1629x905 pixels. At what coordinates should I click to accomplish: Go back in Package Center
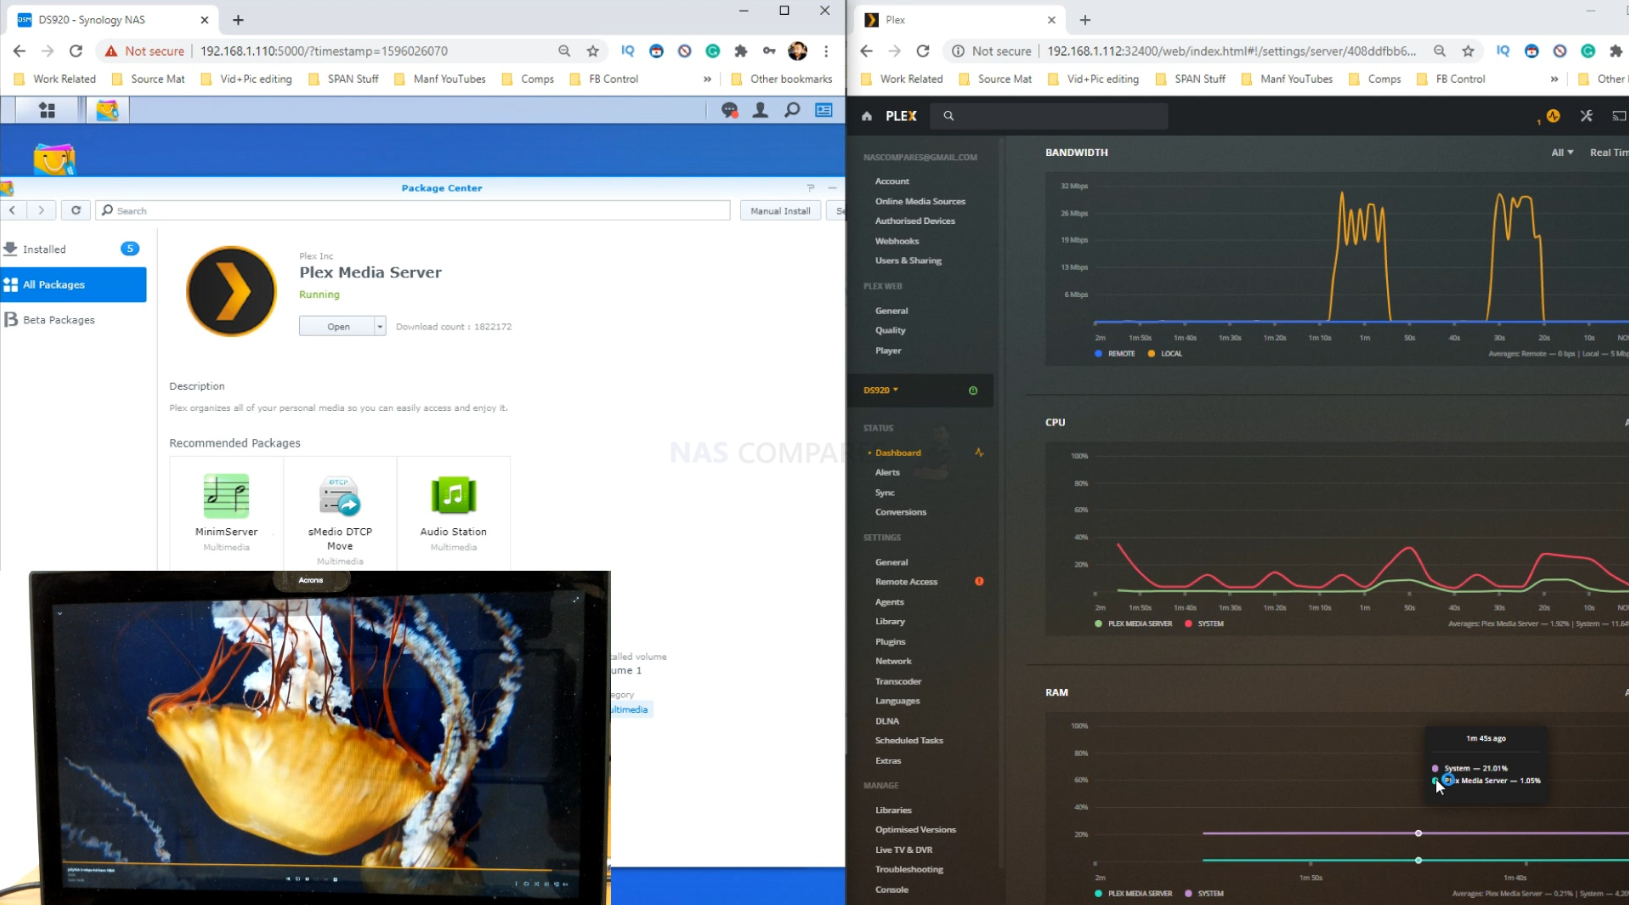click(x=12, y=211)
